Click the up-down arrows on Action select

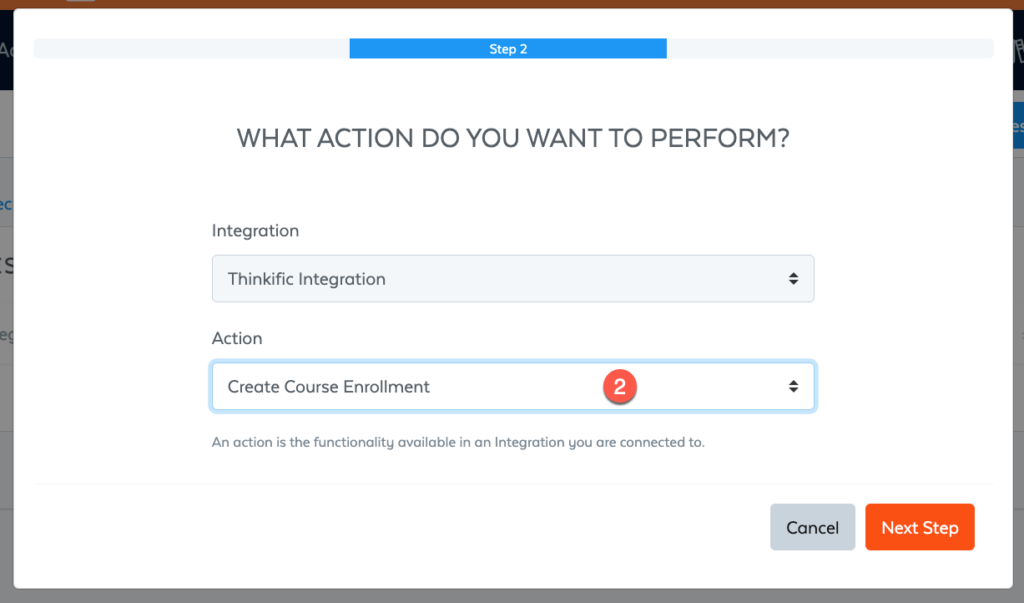tap(793, 387)
